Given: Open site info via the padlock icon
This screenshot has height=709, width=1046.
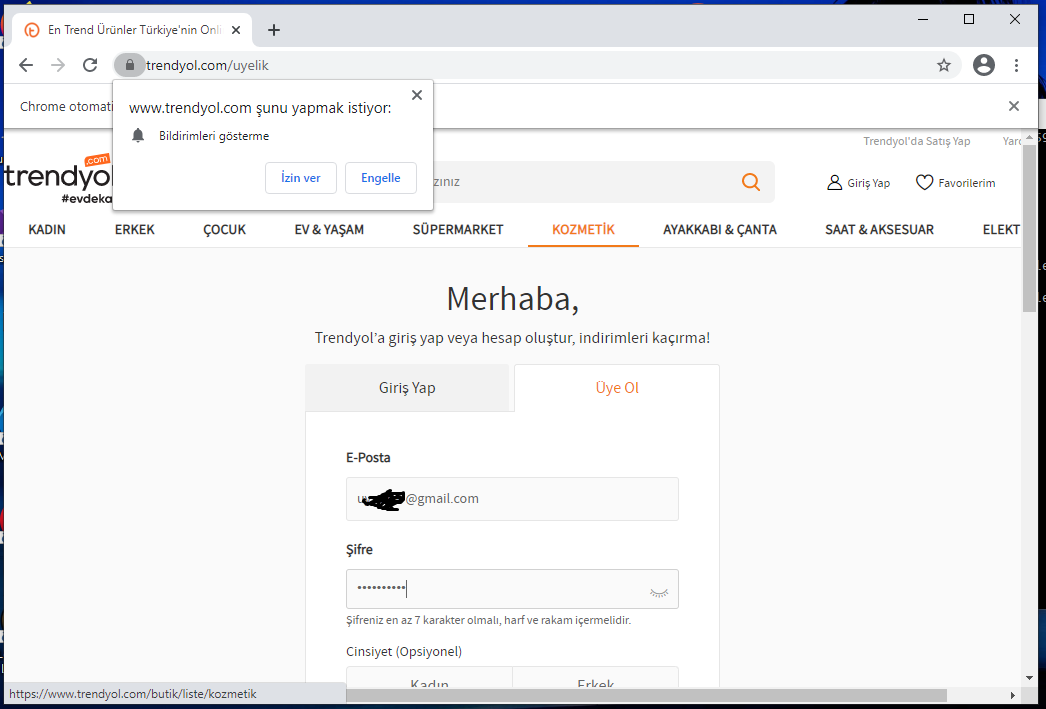Looking at the screenshot, I should pyautogui.click(x=130, y=65).
